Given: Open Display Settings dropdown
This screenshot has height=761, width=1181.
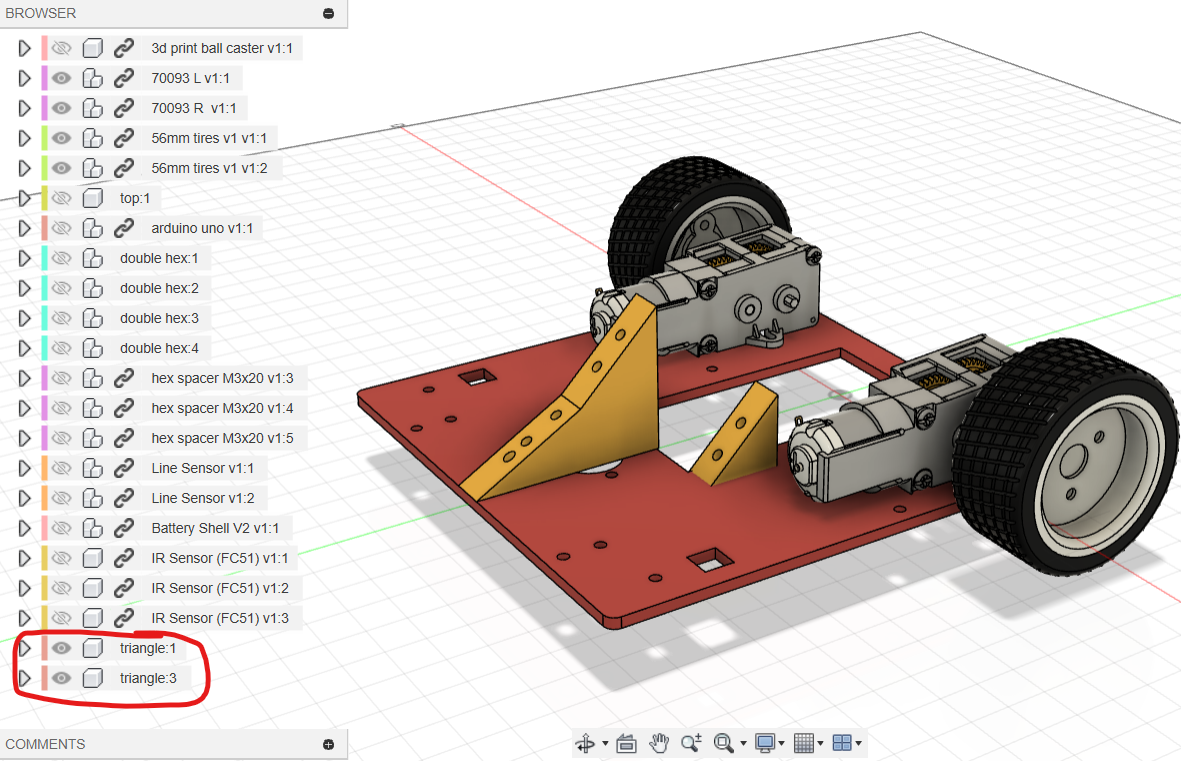Looking at the screenshot, I should click(767, 743).
